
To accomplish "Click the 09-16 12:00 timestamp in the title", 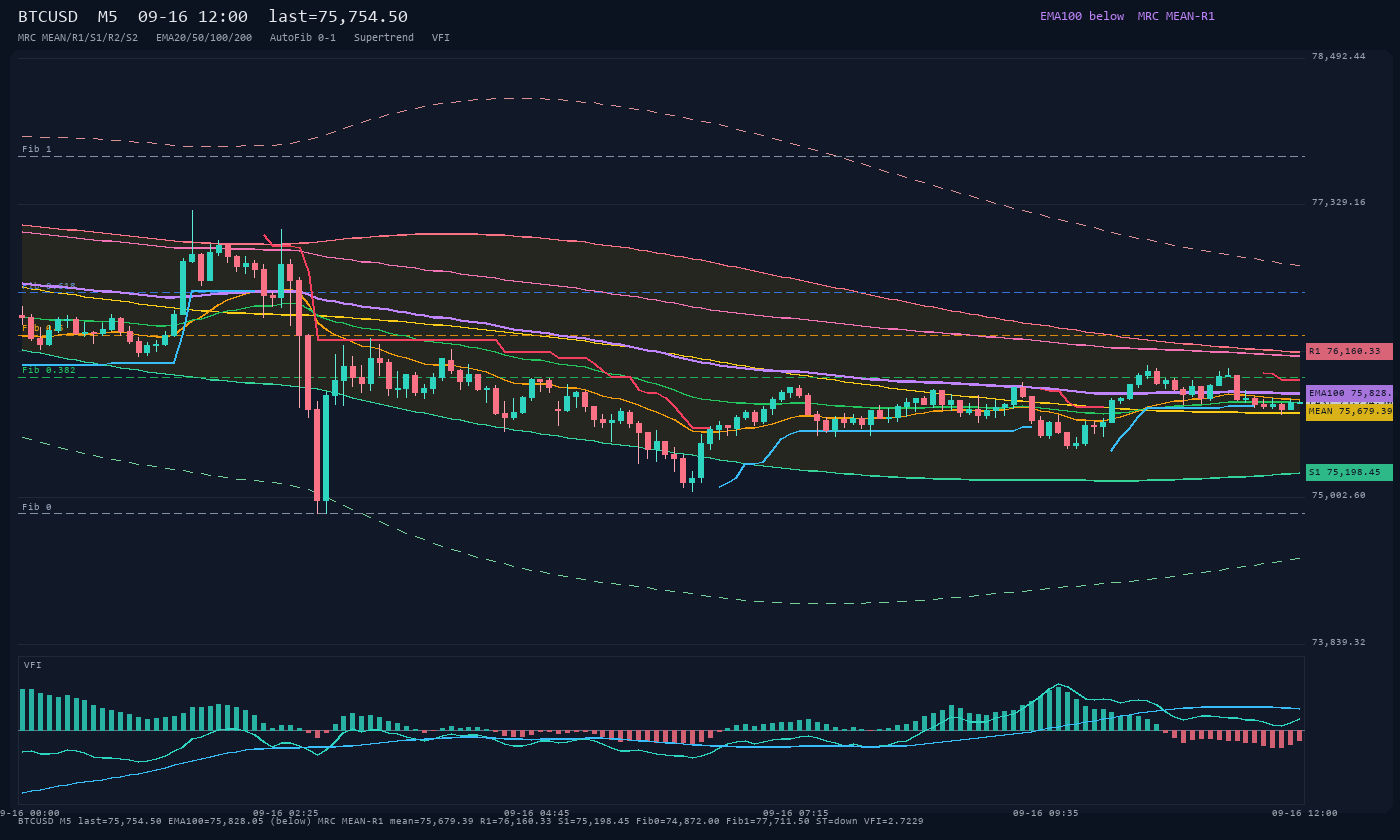I will [x=193, y=16].
